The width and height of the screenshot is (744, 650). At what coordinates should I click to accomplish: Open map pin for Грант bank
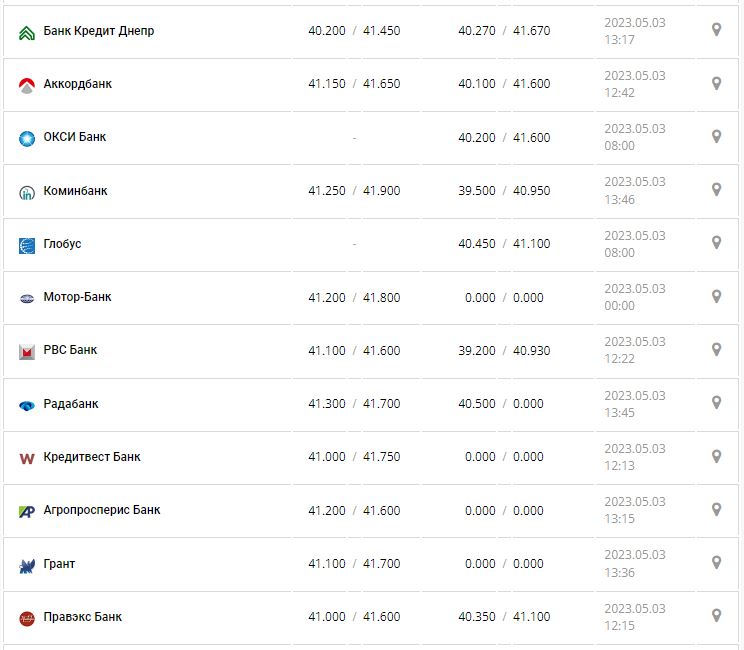(x=716, y=562)
